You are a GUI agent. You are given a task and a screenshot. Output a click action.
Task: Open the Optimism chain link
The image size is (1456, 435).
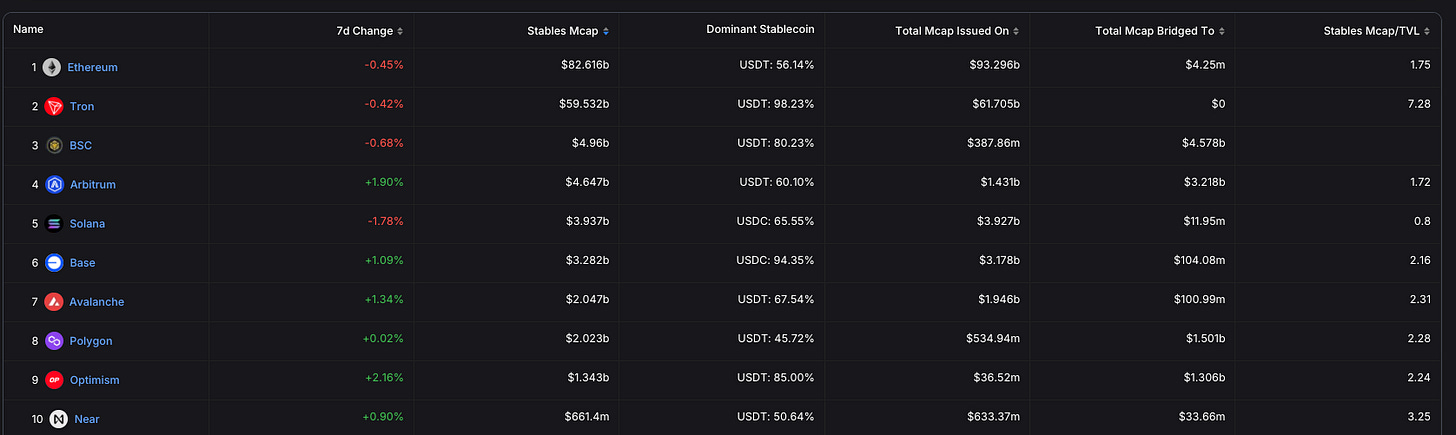click(95, 380)
